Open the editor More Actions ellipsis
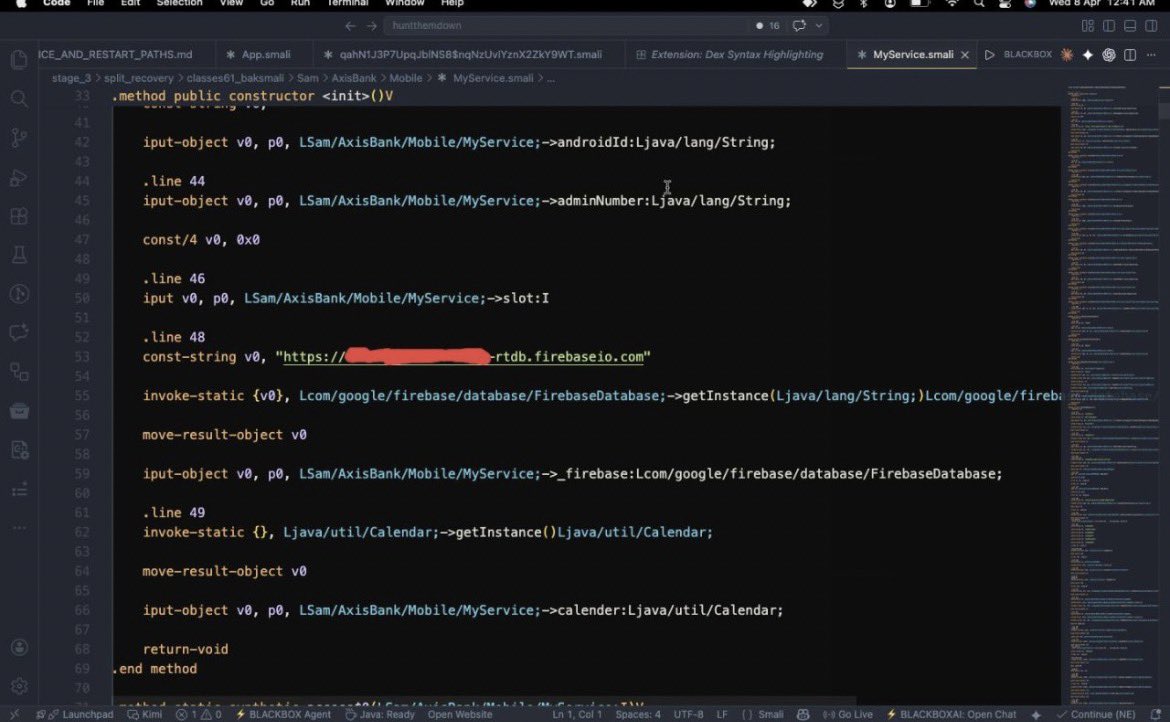This screenshot has height=722, width=1170. (x=1151, y=55)
